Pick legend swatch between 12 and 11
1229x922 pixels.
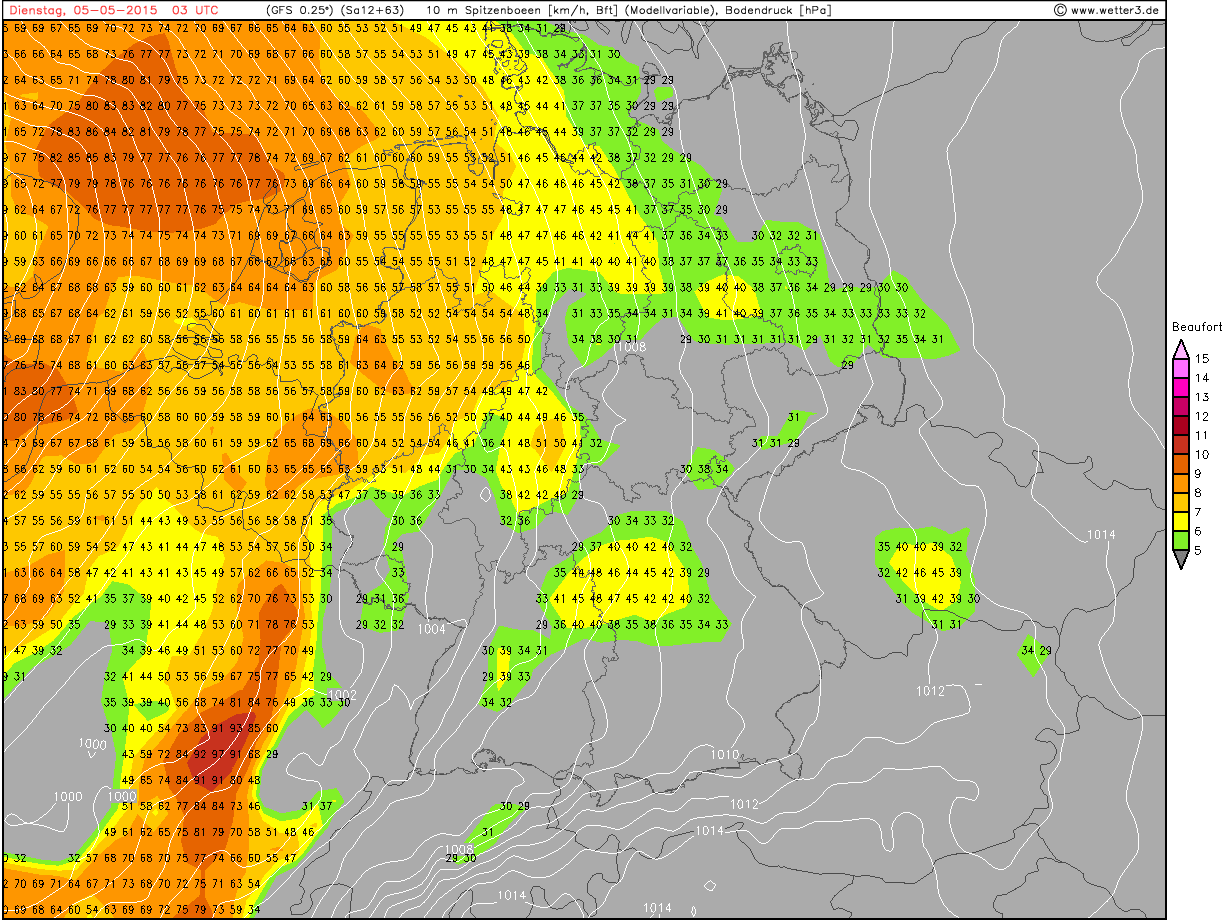coord(1180,425)
